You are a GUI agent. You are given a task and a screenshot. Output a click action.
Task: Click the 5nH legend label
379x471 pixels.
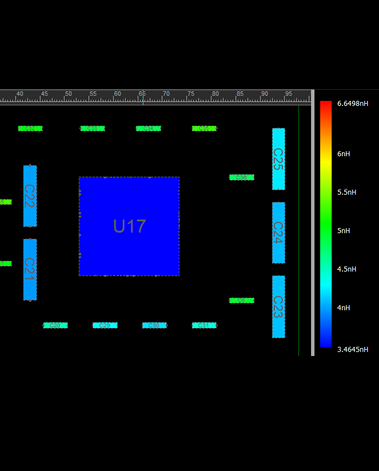pos(344,231)
